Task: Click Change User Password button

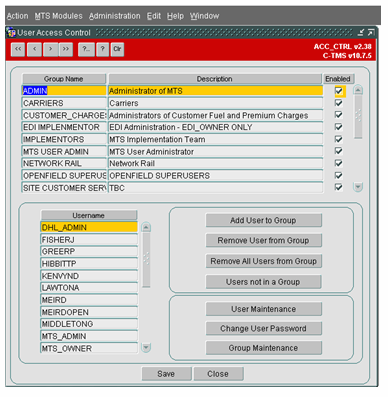Action: pos(264,328)
